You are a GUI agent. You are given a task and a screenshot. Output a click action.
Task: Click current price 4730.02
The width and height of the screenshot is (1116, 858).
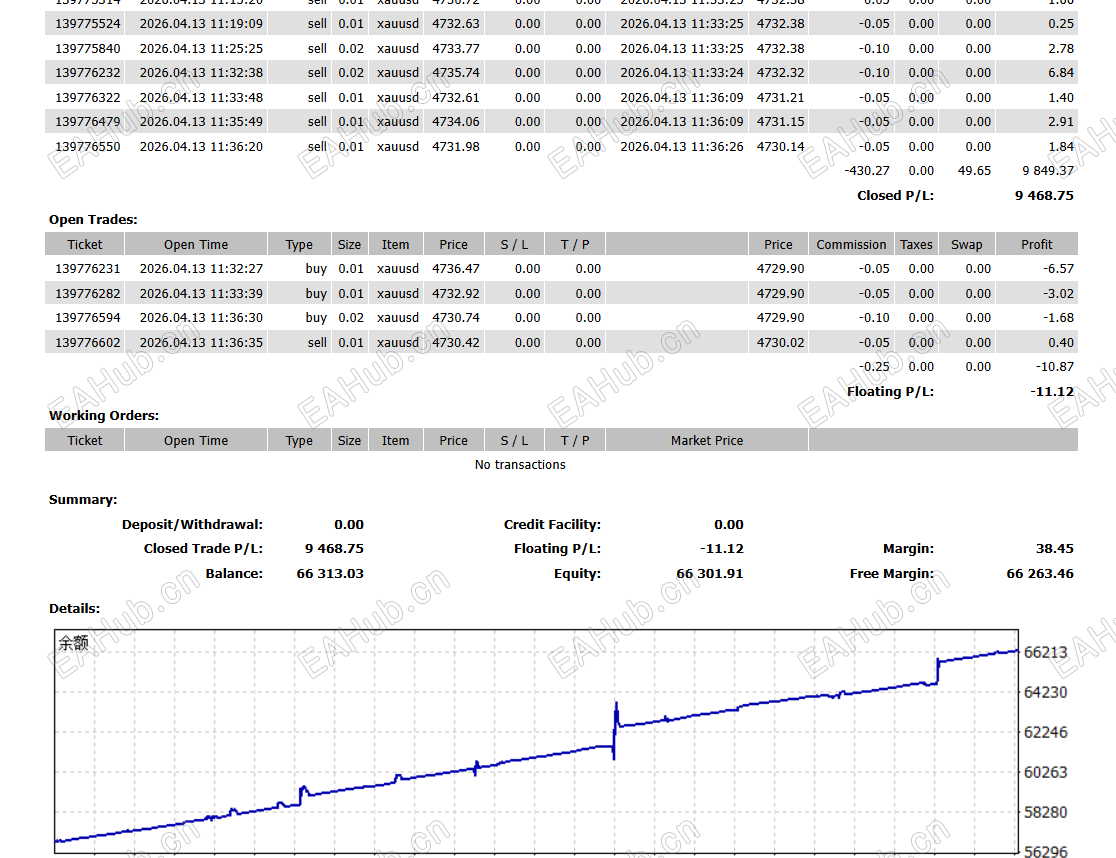(780, 343)
